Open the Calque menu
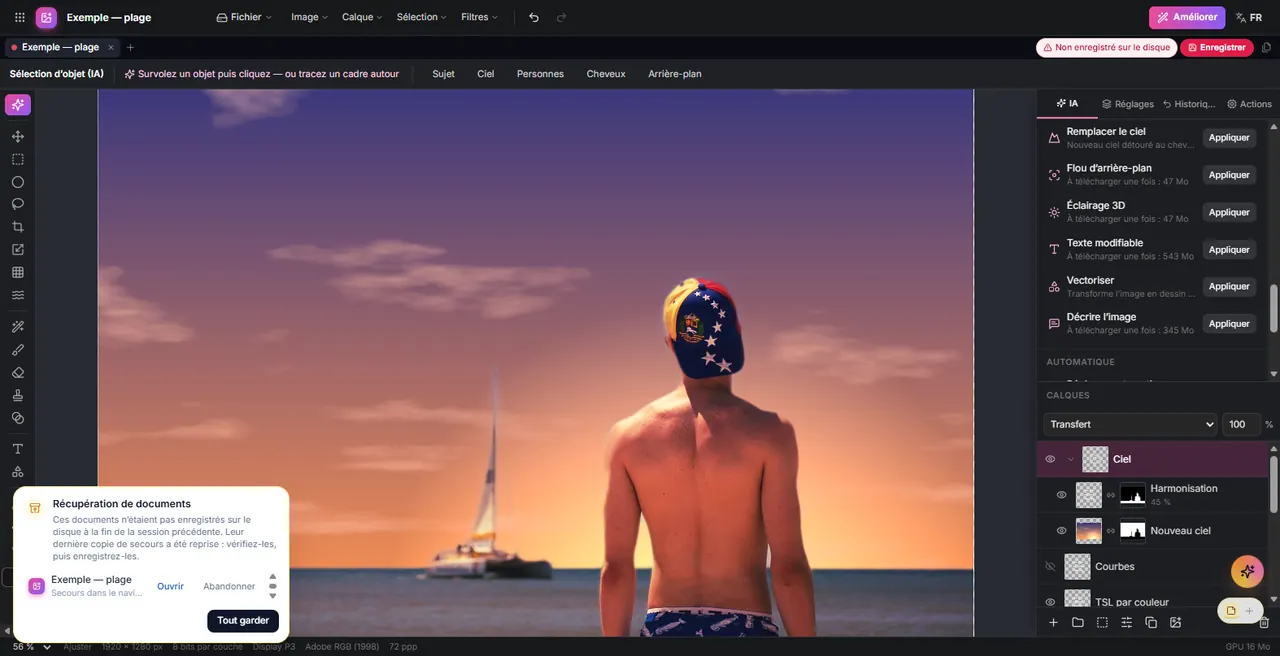This screenshot has width=1280, height=656. click(x=362, y=17)
